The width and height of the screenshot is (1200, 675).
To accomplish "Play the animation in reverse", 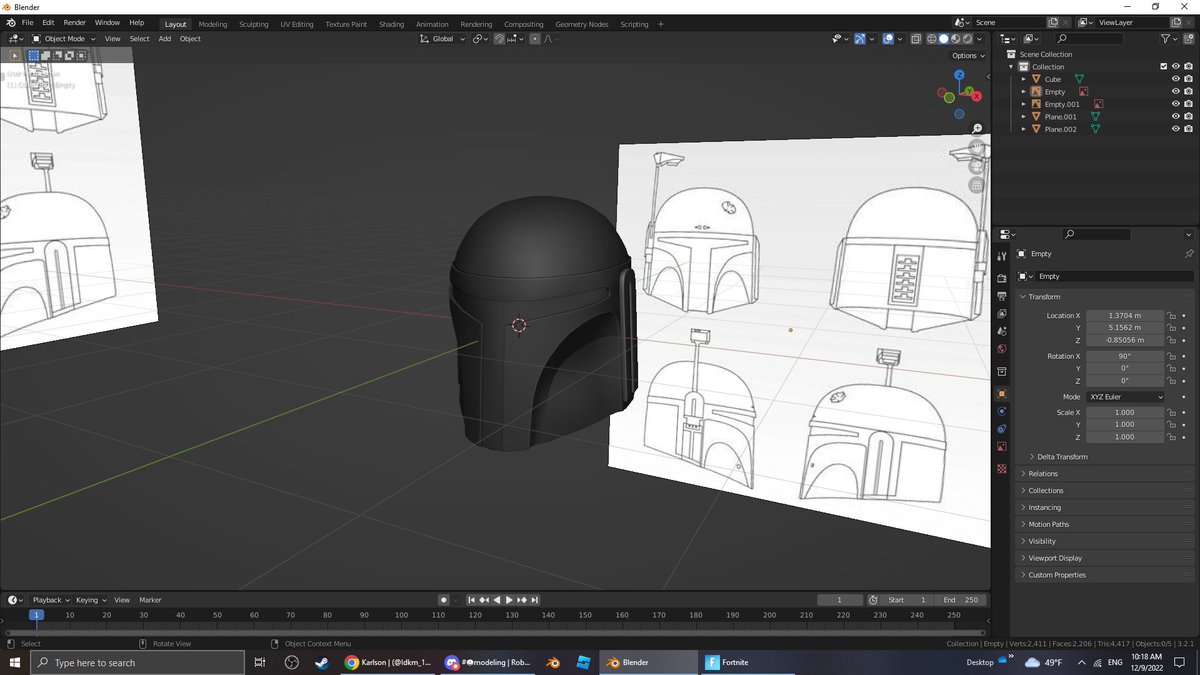I will tap(498, 600).
